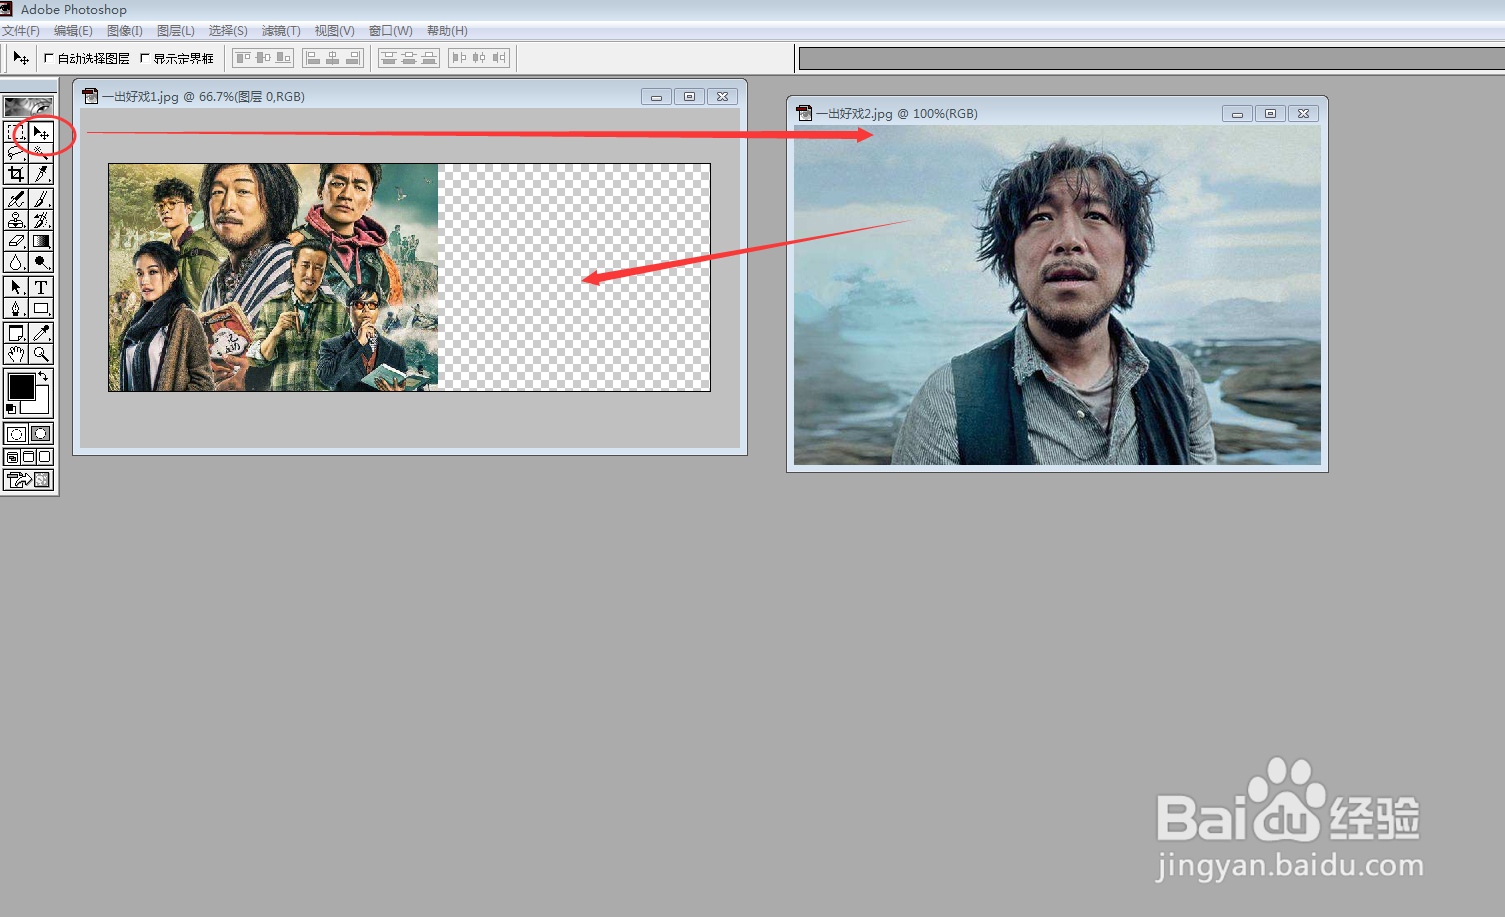Image resolution: width=1505 pixels, height=917 pixels.
Task: Select the History Brush tool
Action: 41,219
